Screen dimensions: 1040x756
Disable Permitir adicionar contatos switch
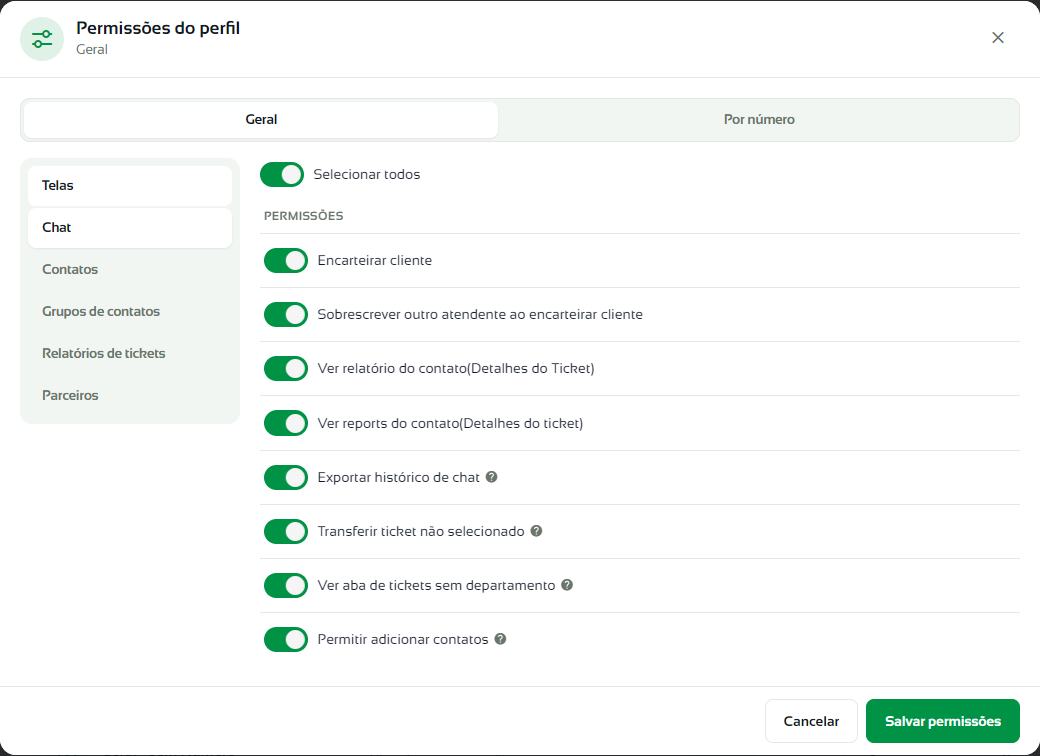(x=286, y=639)
